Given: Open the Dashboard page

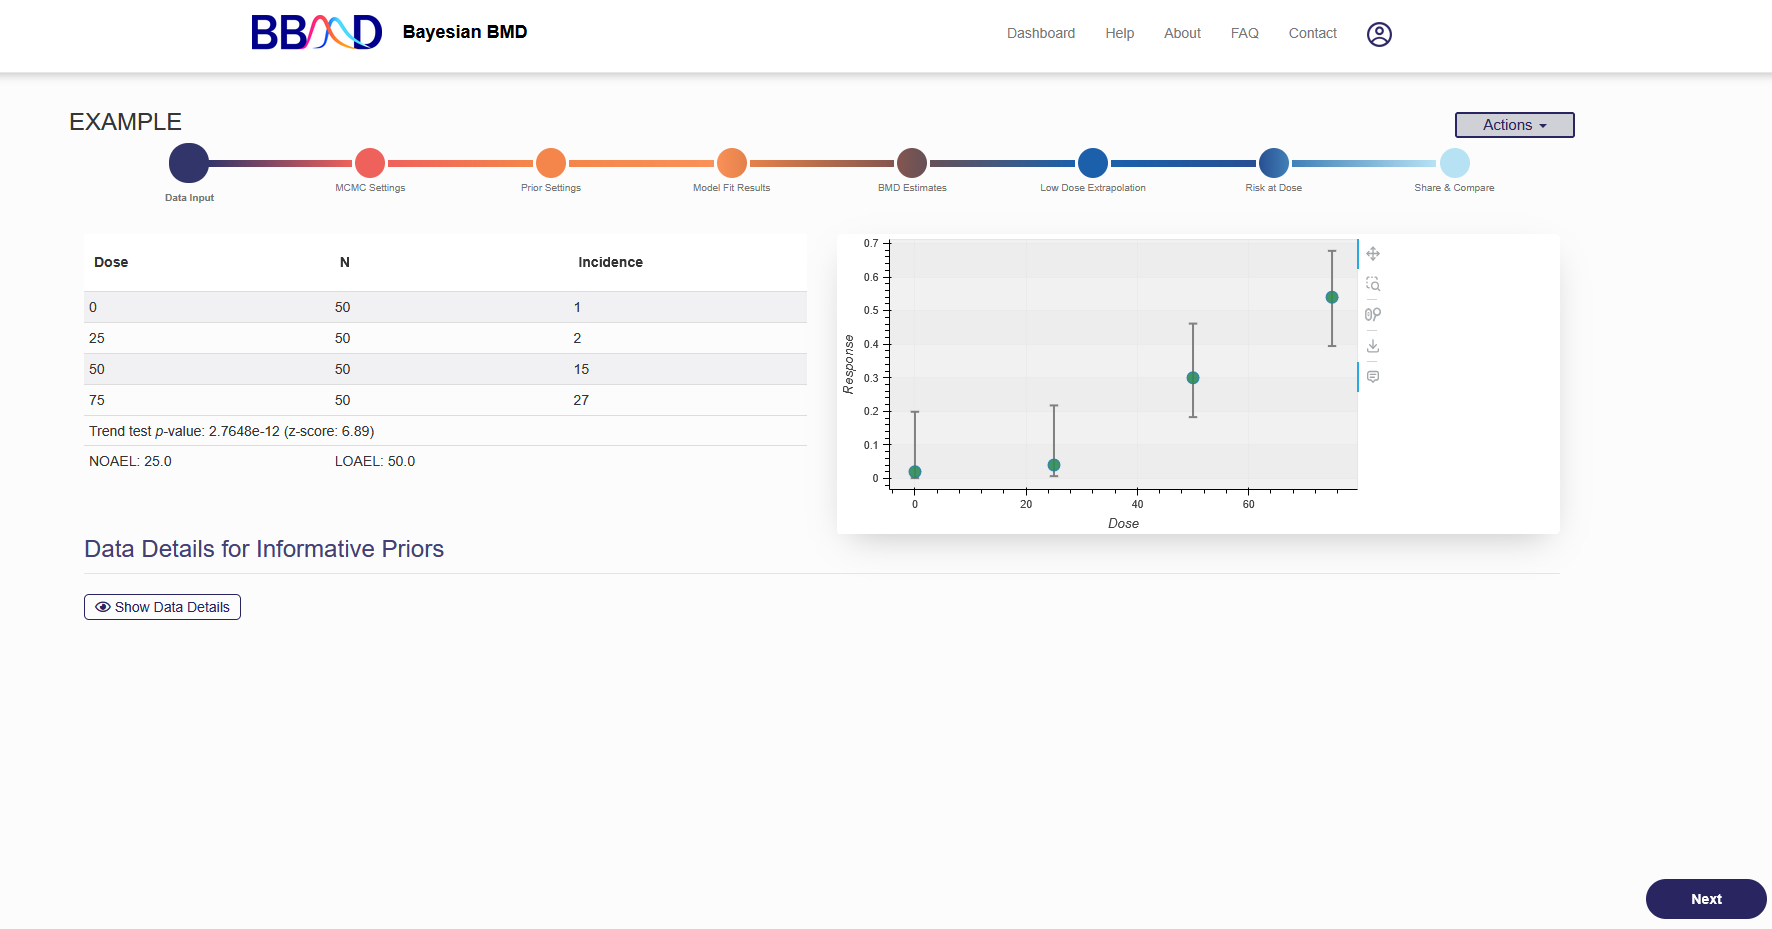Looking at the screenshot, I should click(1041, 33).
